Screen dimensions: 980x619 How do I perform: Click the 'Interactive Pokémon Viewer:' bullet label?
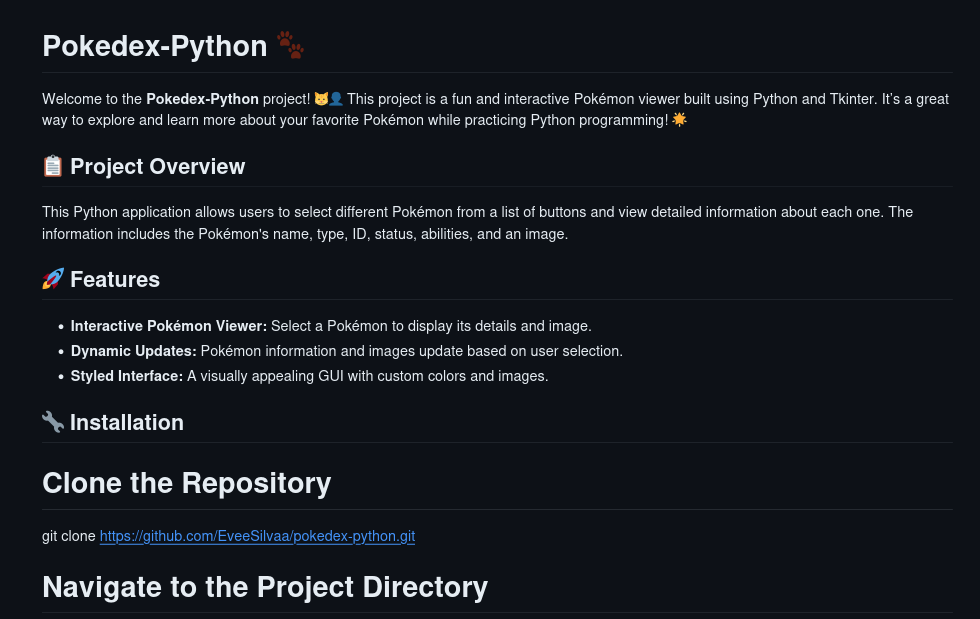pyautogui.click(x=169, y=326)
